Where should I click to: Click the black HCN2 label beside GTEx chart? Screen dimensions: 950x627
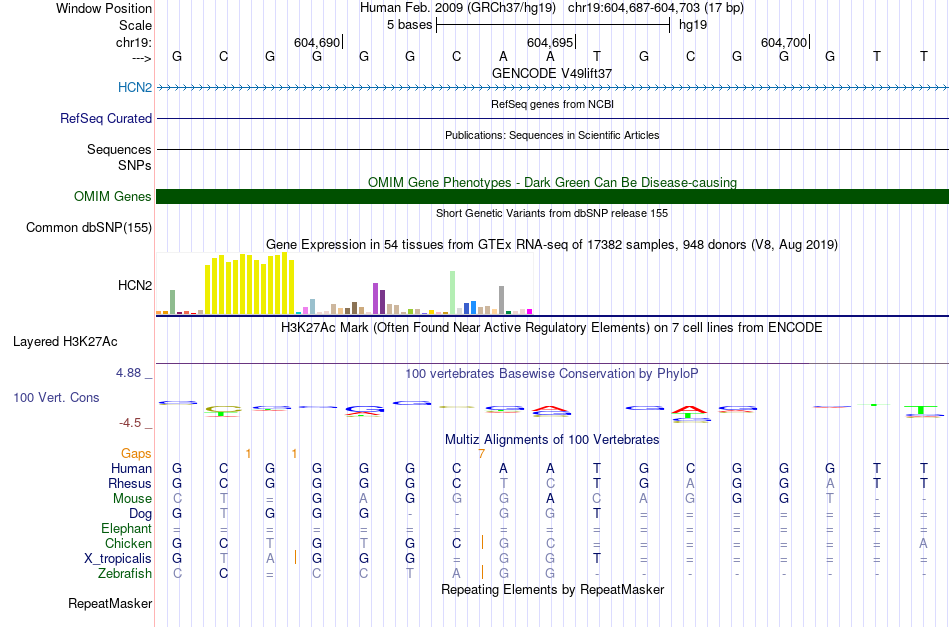point(135,285)
